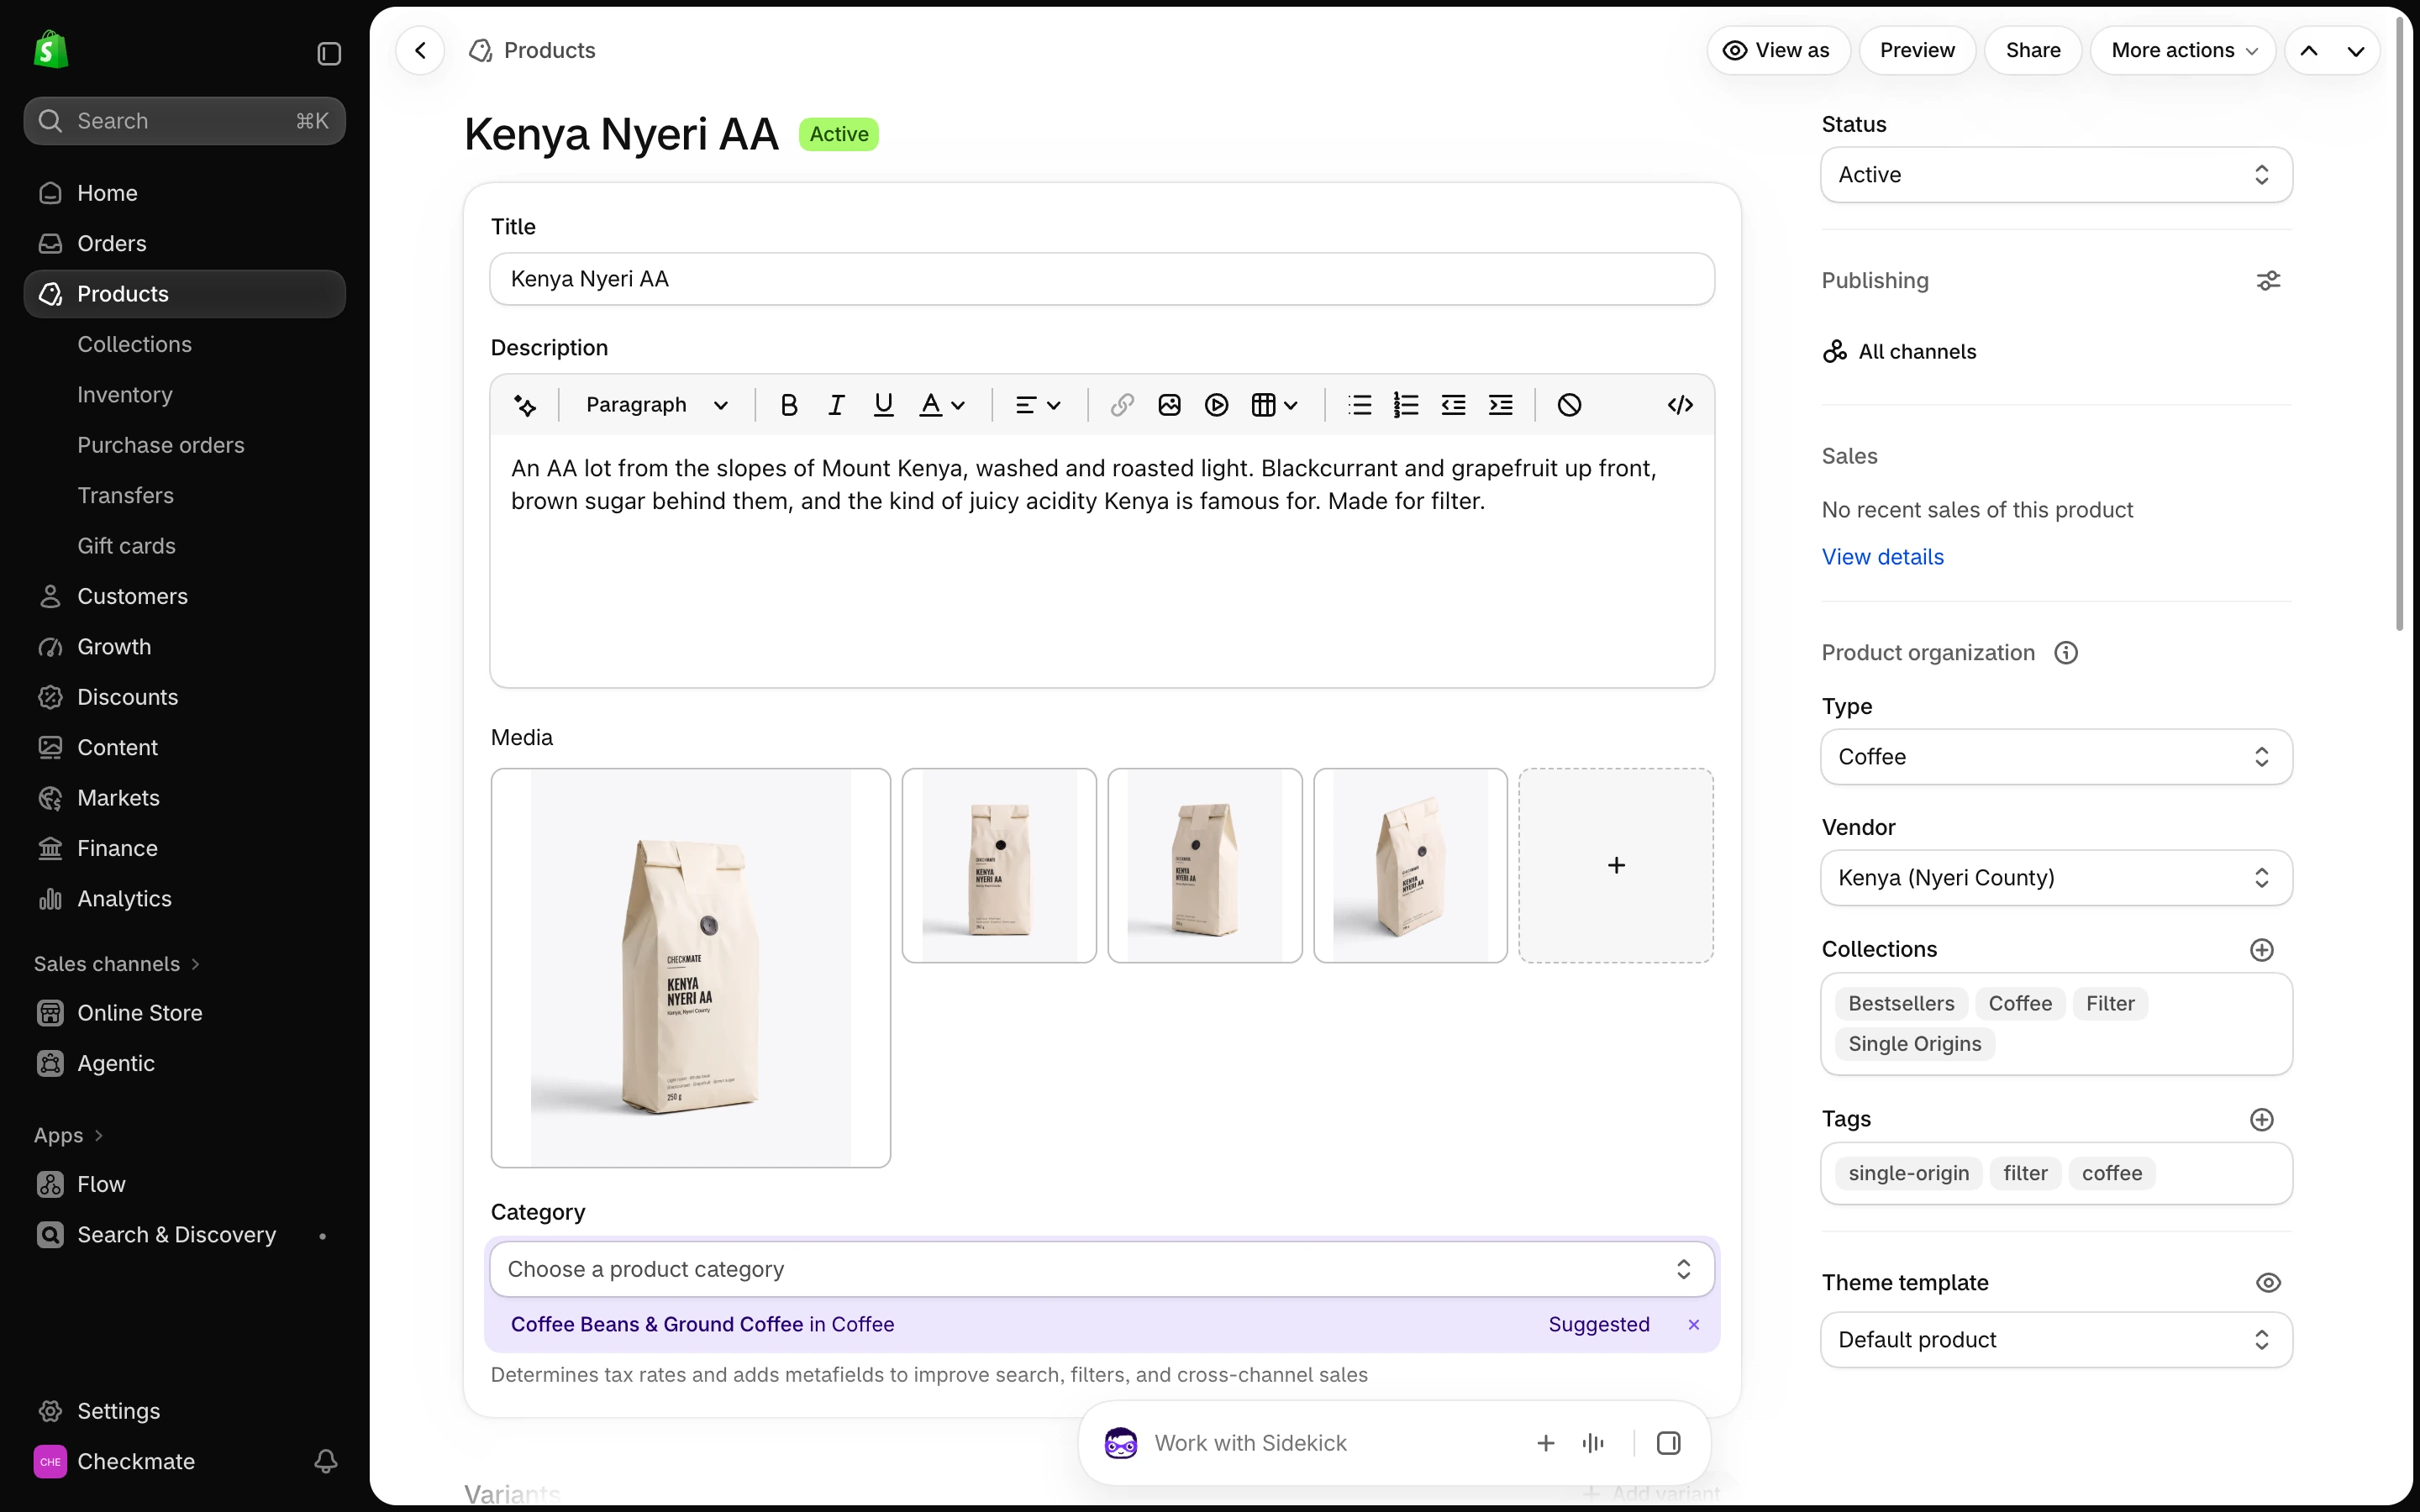Click the Products breadcrumb link
Viewport: 2420px width, 1512px height.
pos(549,50)
